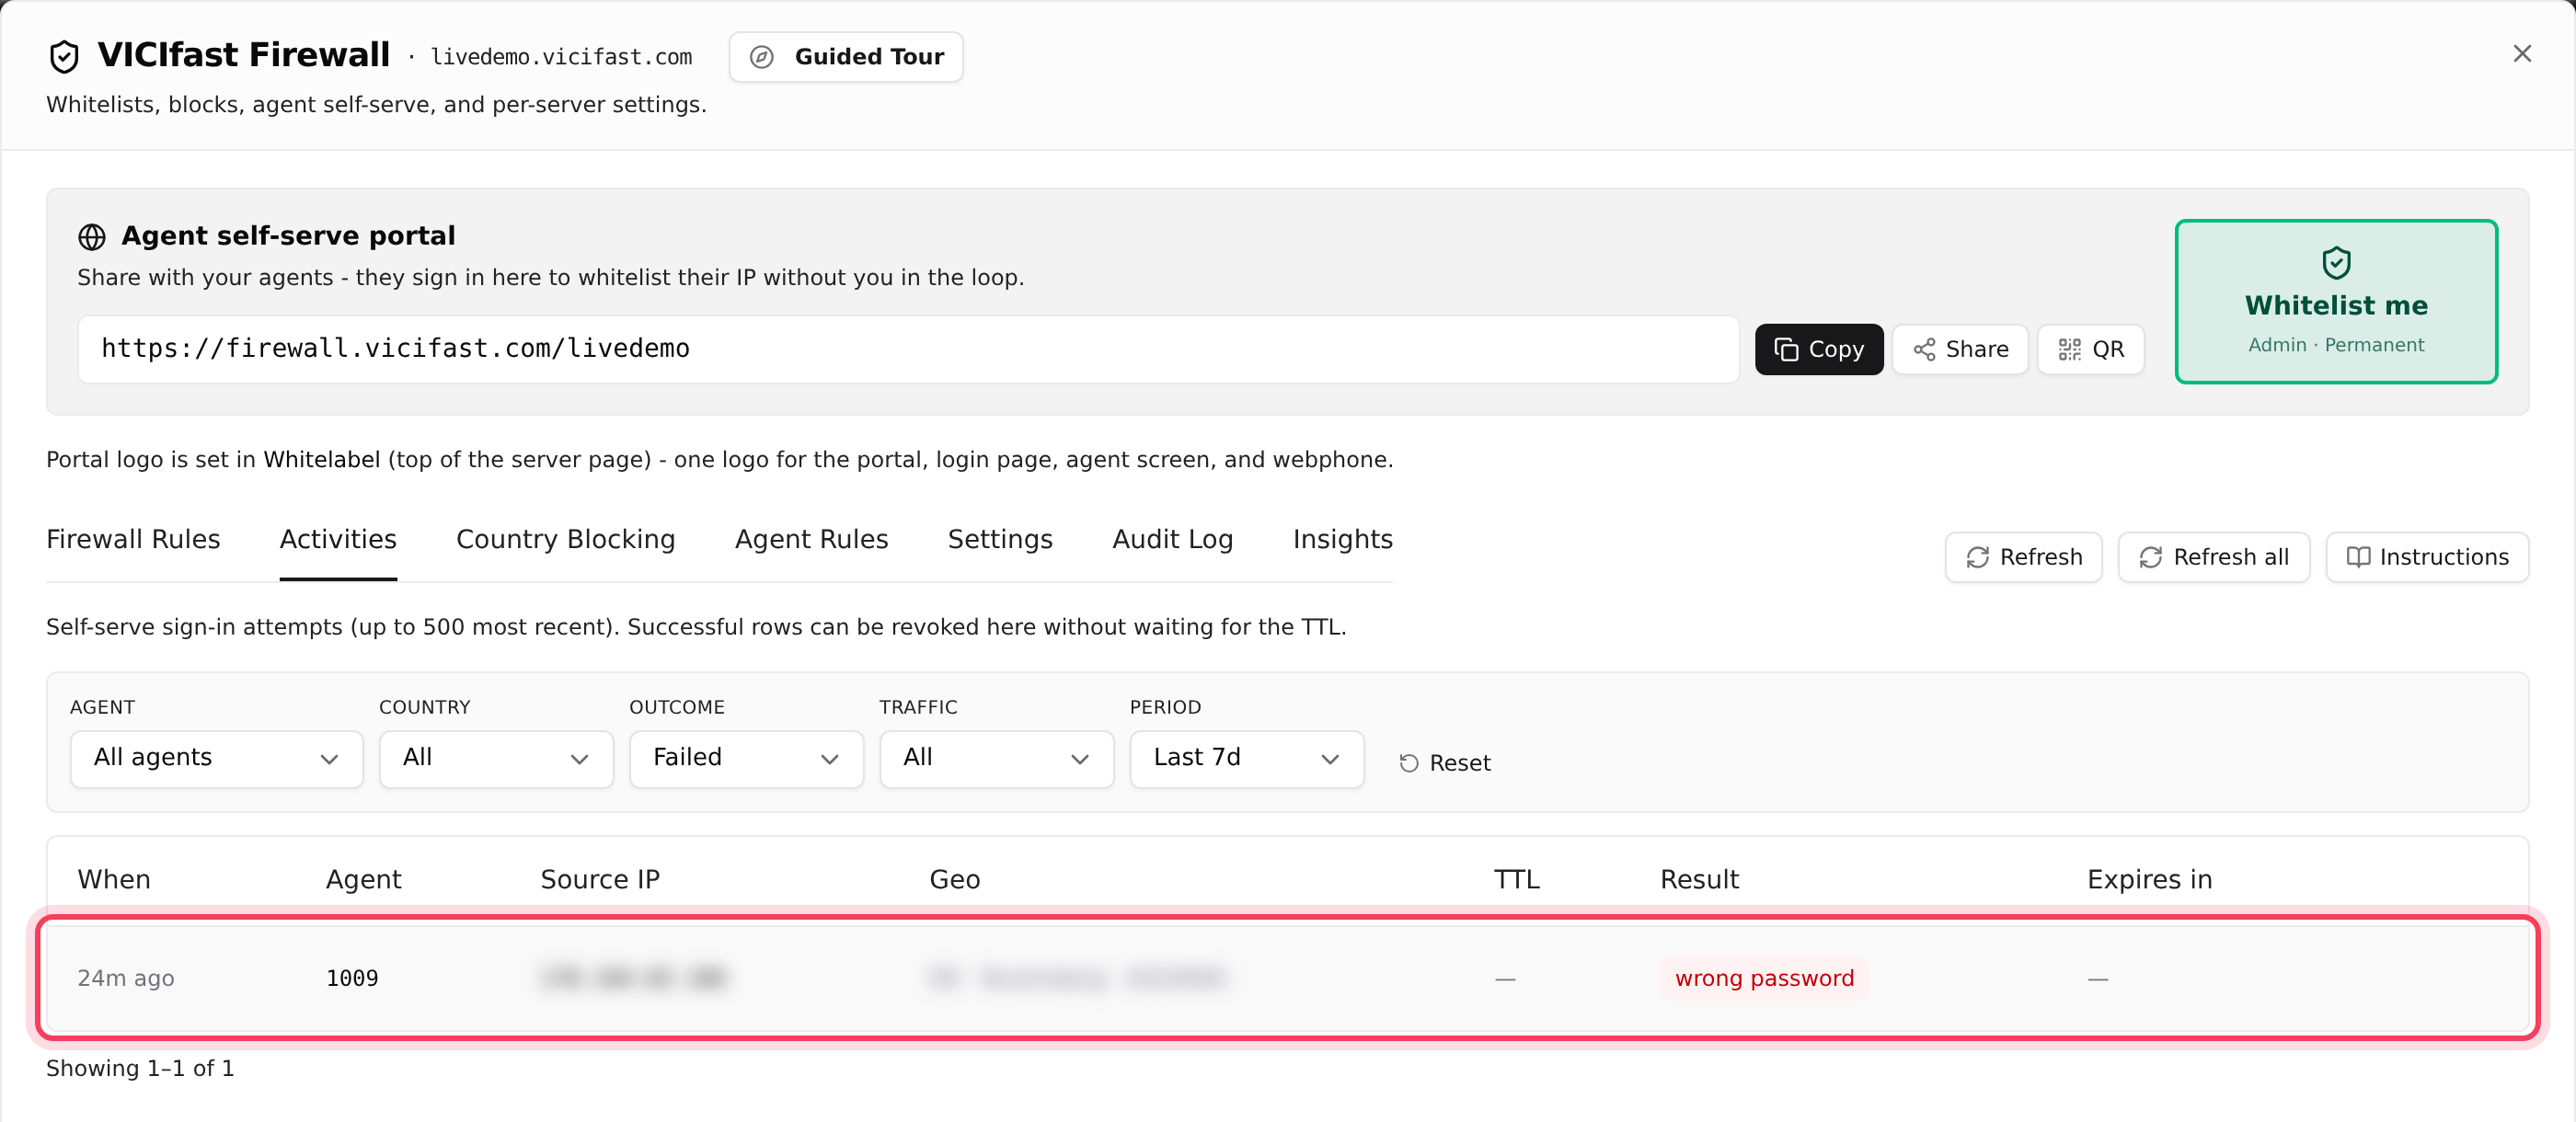Click agent '1009' in the row
Screen dimensions: 2576x1122
point(352,978)
